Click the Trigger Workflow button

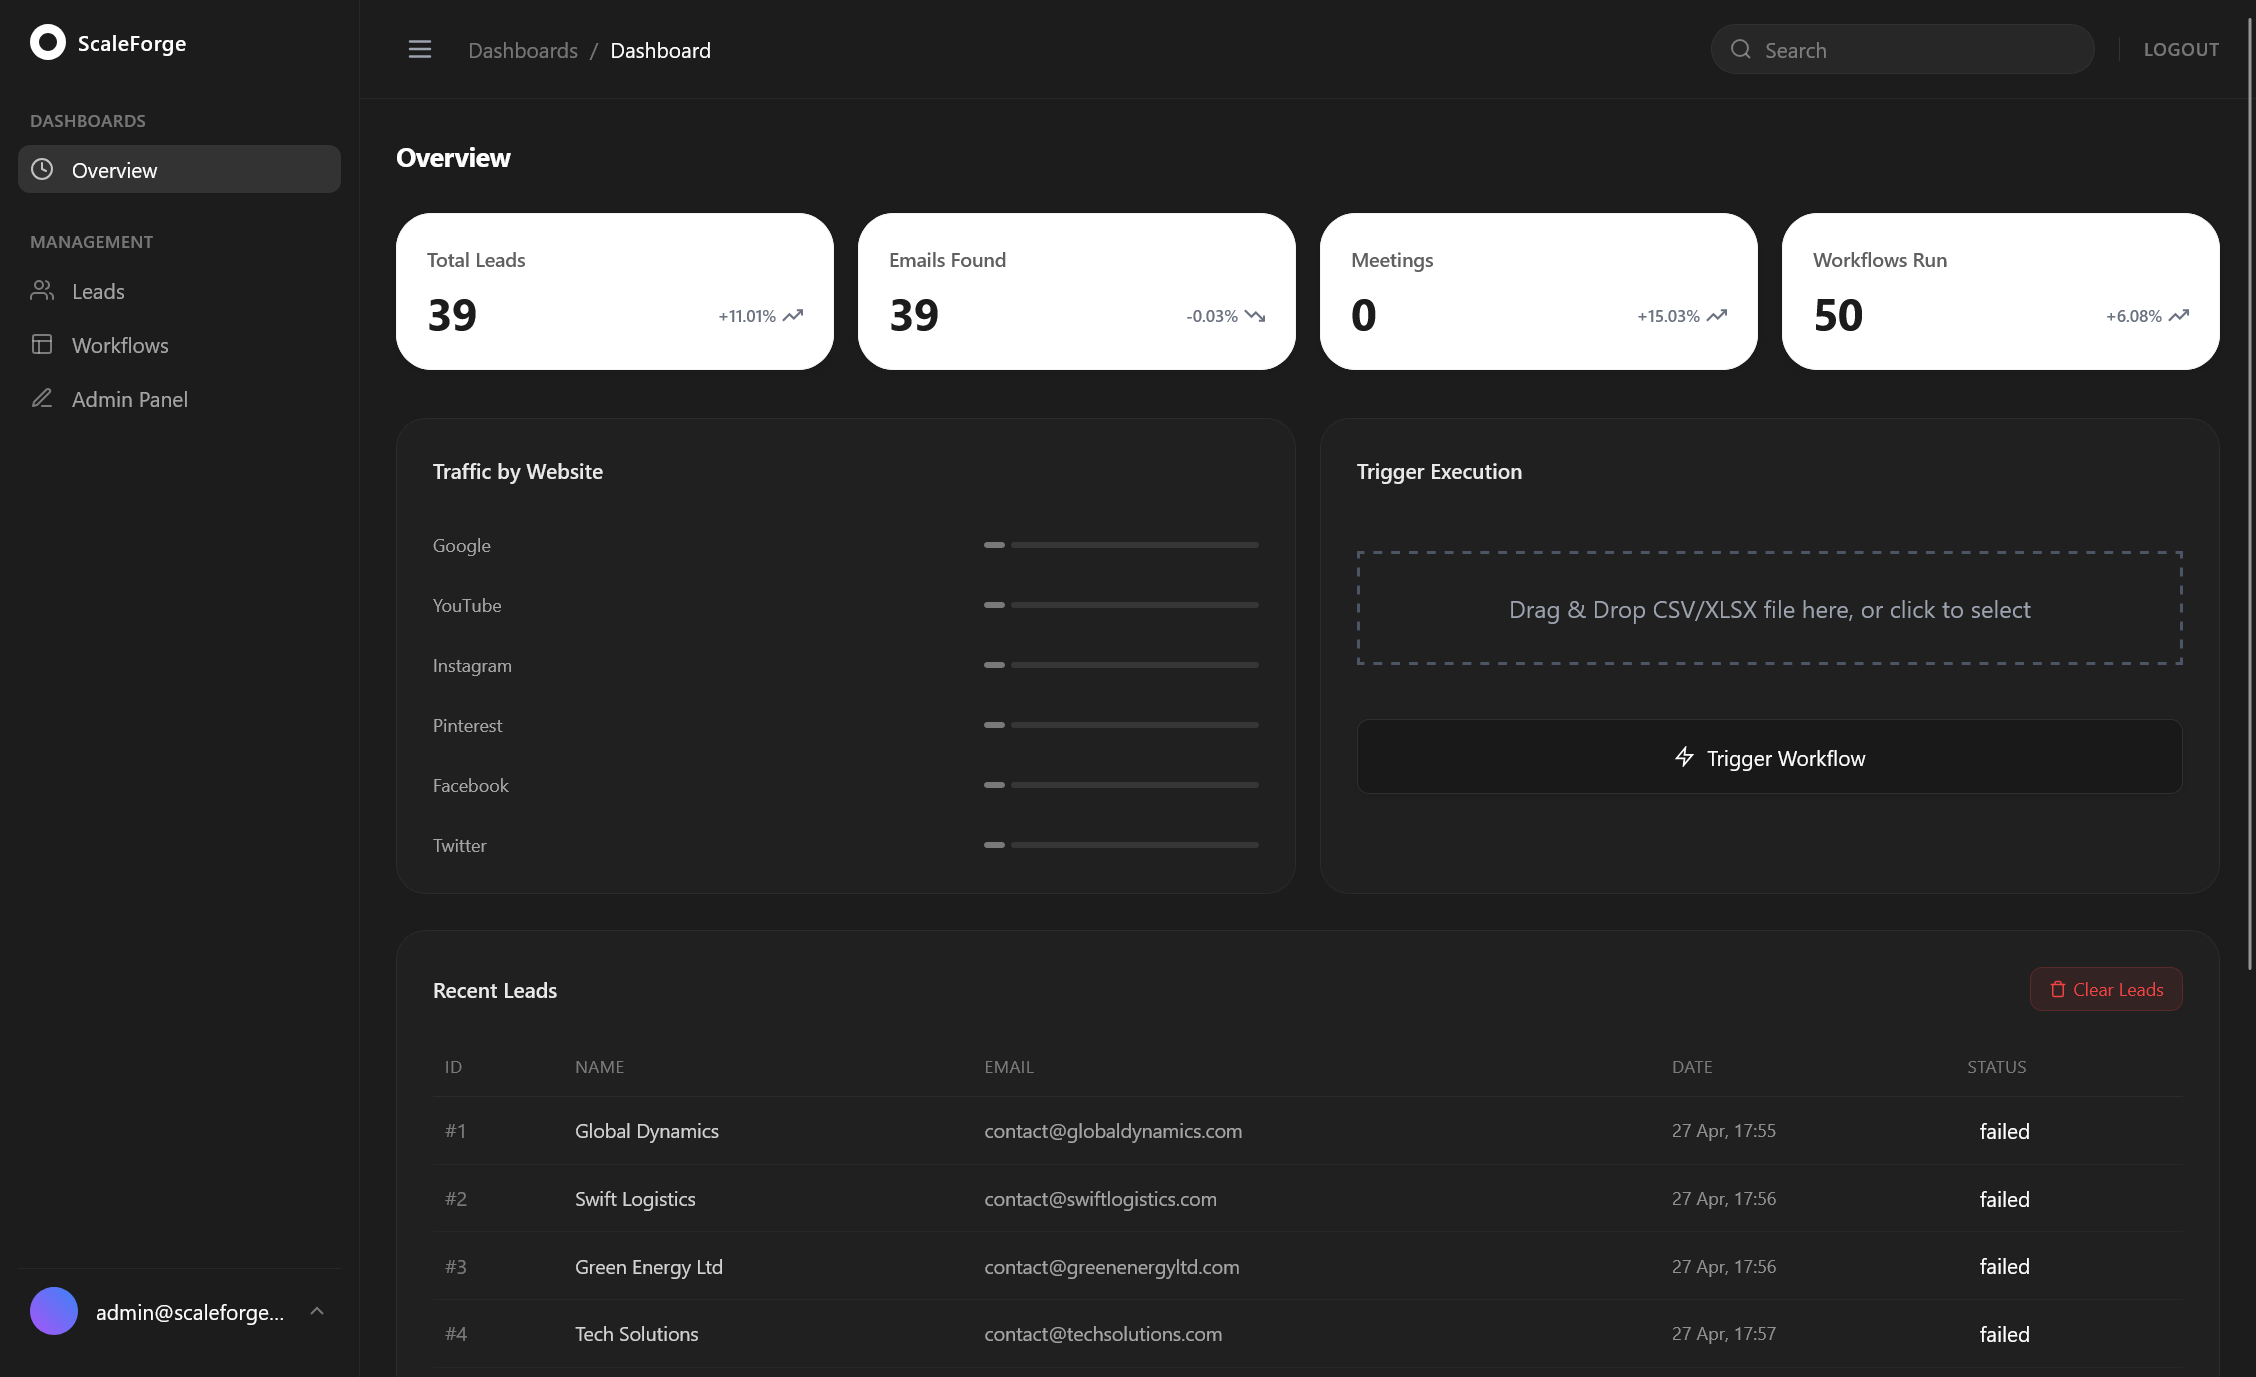coord(1769,757)
